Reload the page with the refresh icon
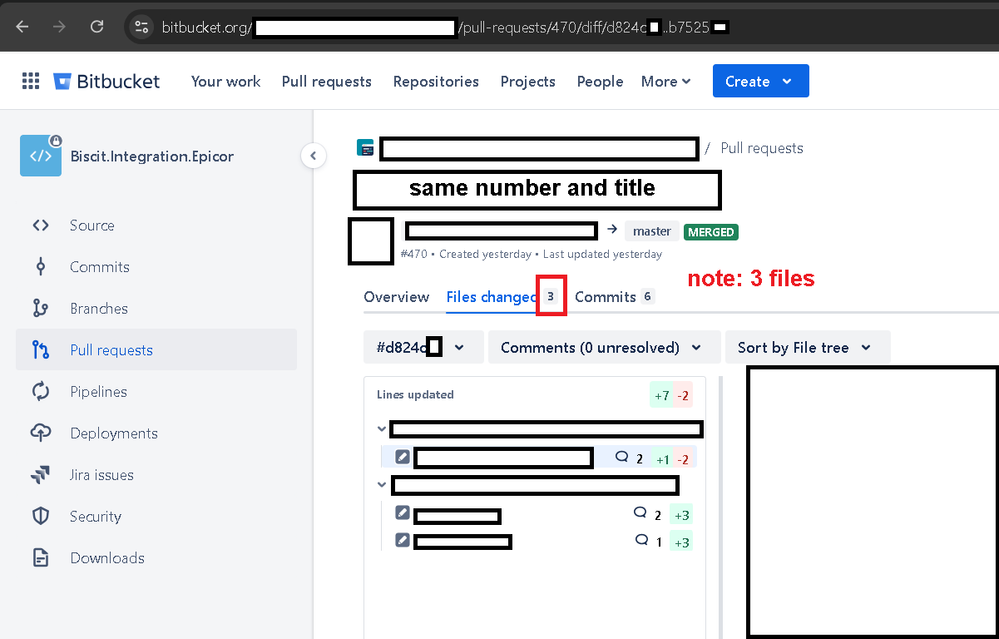This screenshot has width=999, height=639. [x=97, y=27]
